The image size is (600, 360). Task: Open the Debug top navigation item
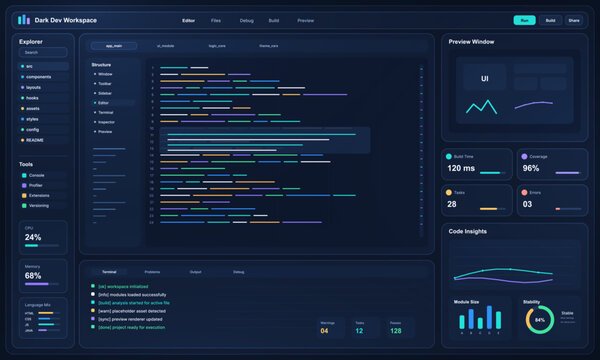pos(246,20)
